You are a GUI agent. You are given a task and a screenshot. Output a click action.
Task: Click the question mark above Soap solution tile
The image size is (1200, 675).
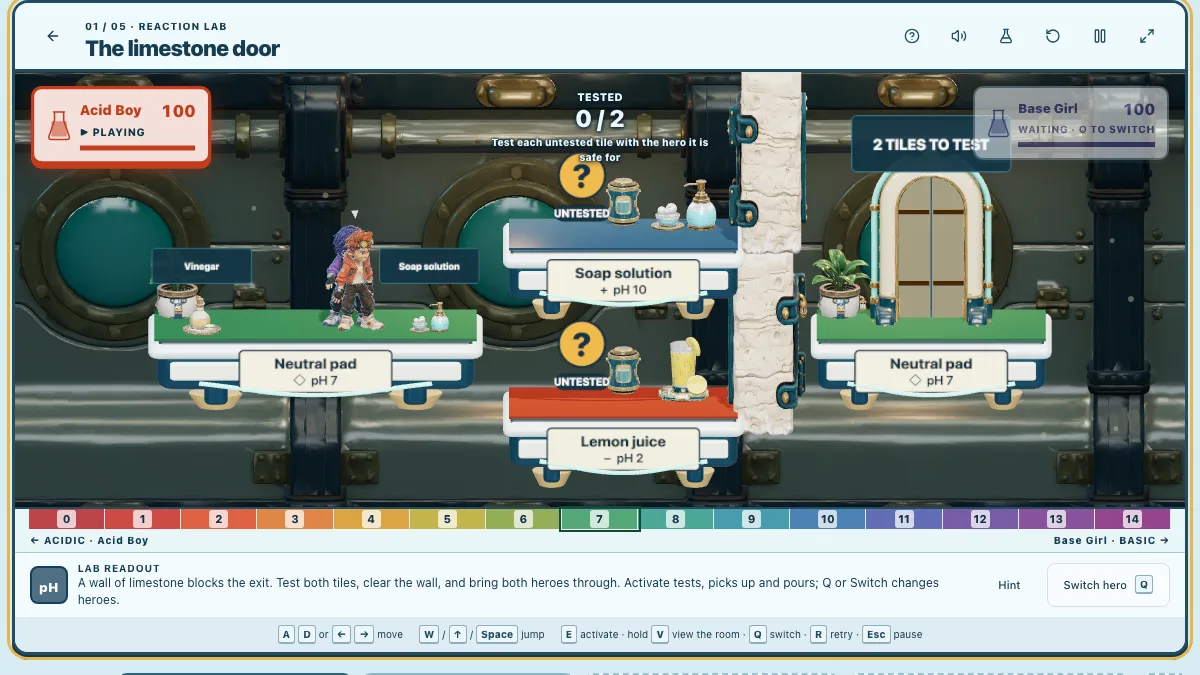581,178
